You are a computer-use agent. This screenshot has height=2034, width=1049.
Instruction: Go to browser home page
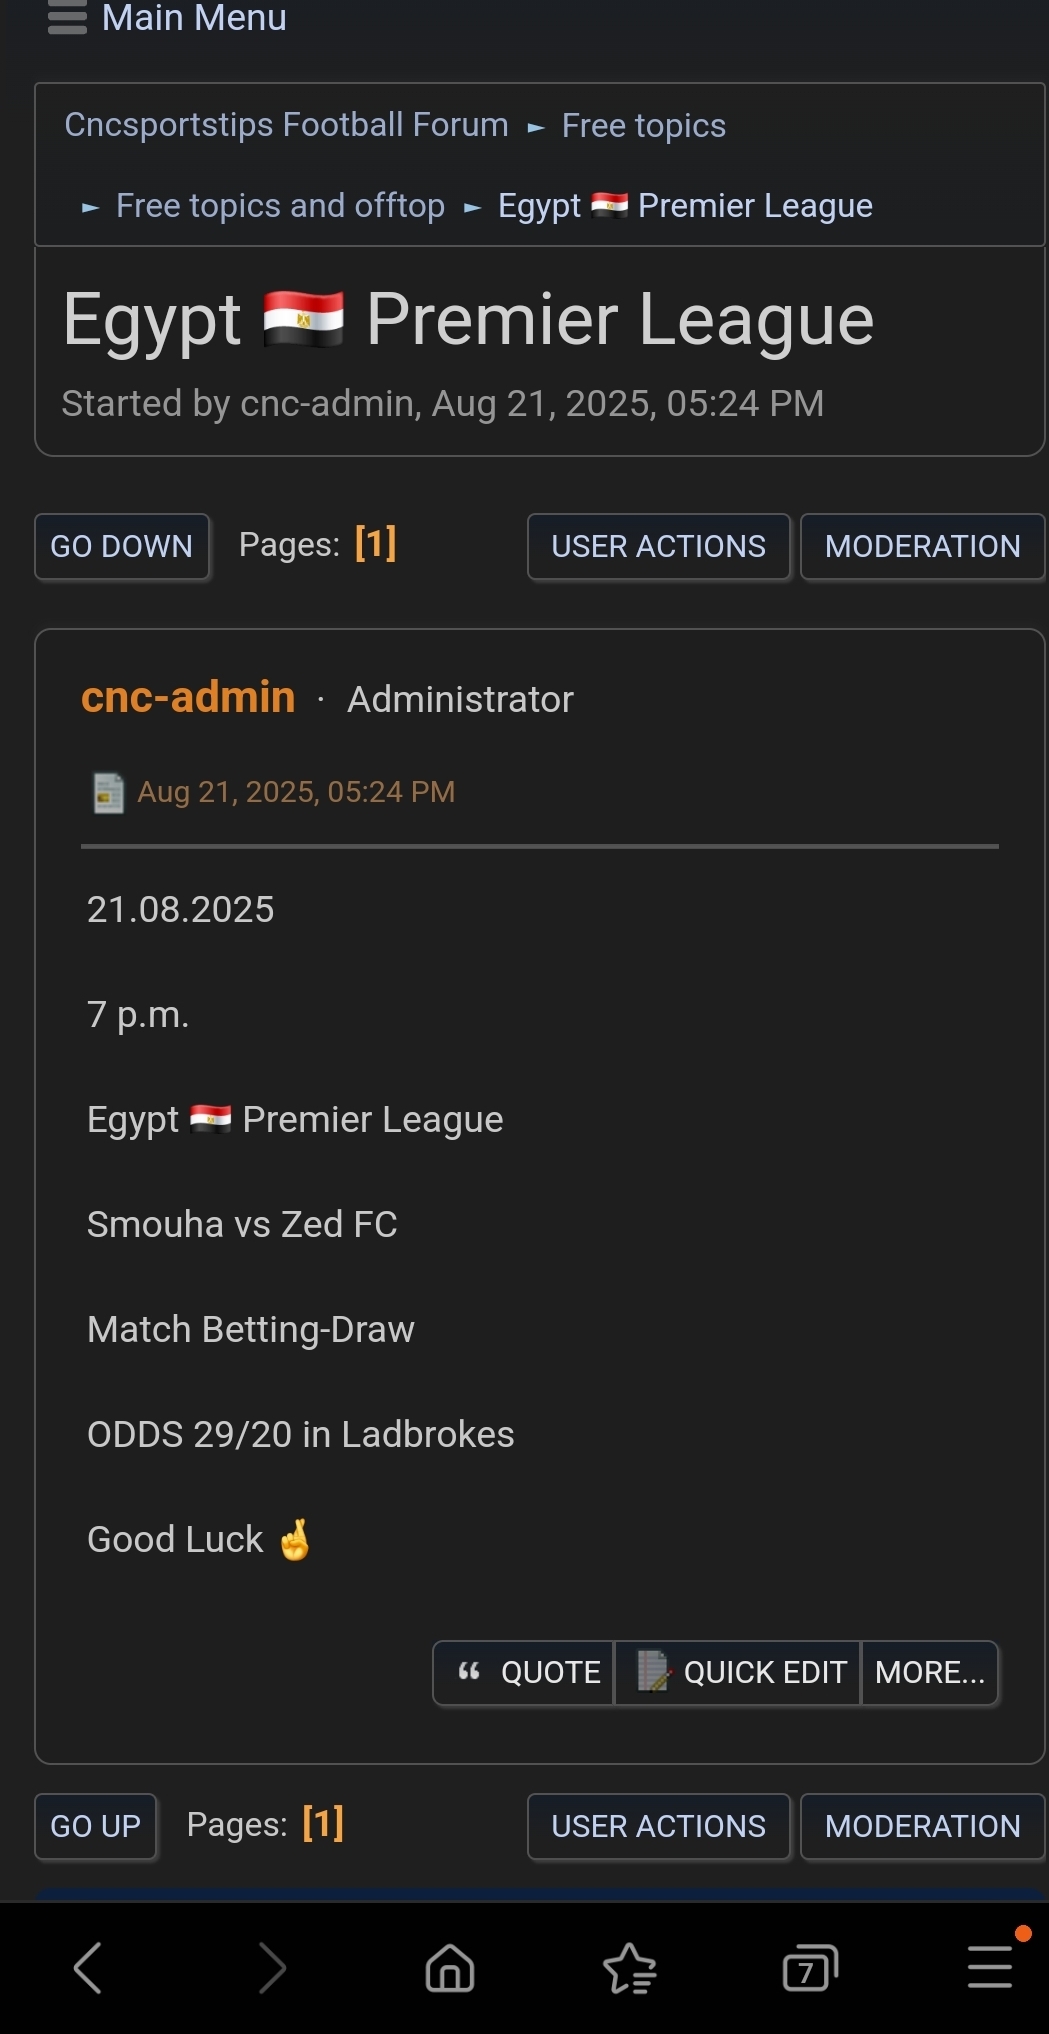click(x=450, y=1968)
